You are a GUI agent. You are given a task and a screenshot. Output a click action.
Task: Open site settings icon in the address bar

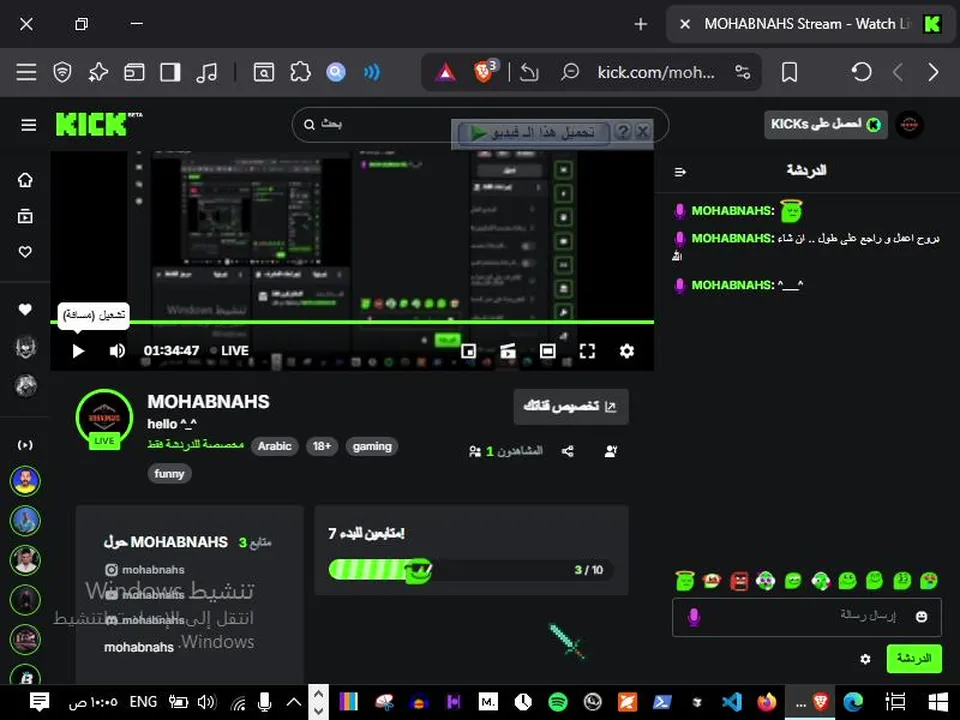(743, 72)
